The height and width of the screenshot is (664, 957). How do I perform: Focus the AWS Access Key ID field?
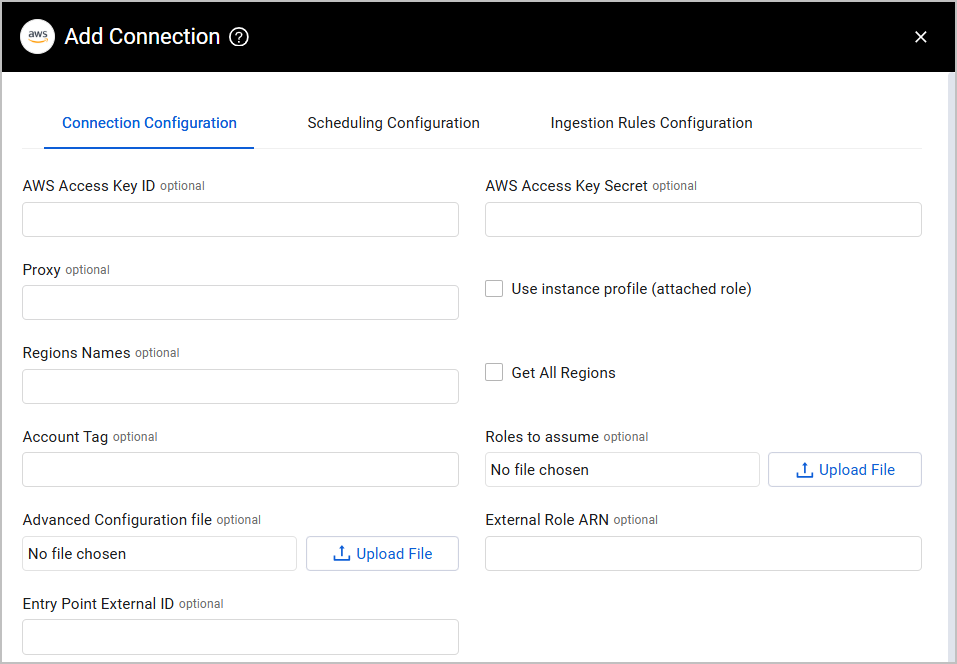coord(240,220)
